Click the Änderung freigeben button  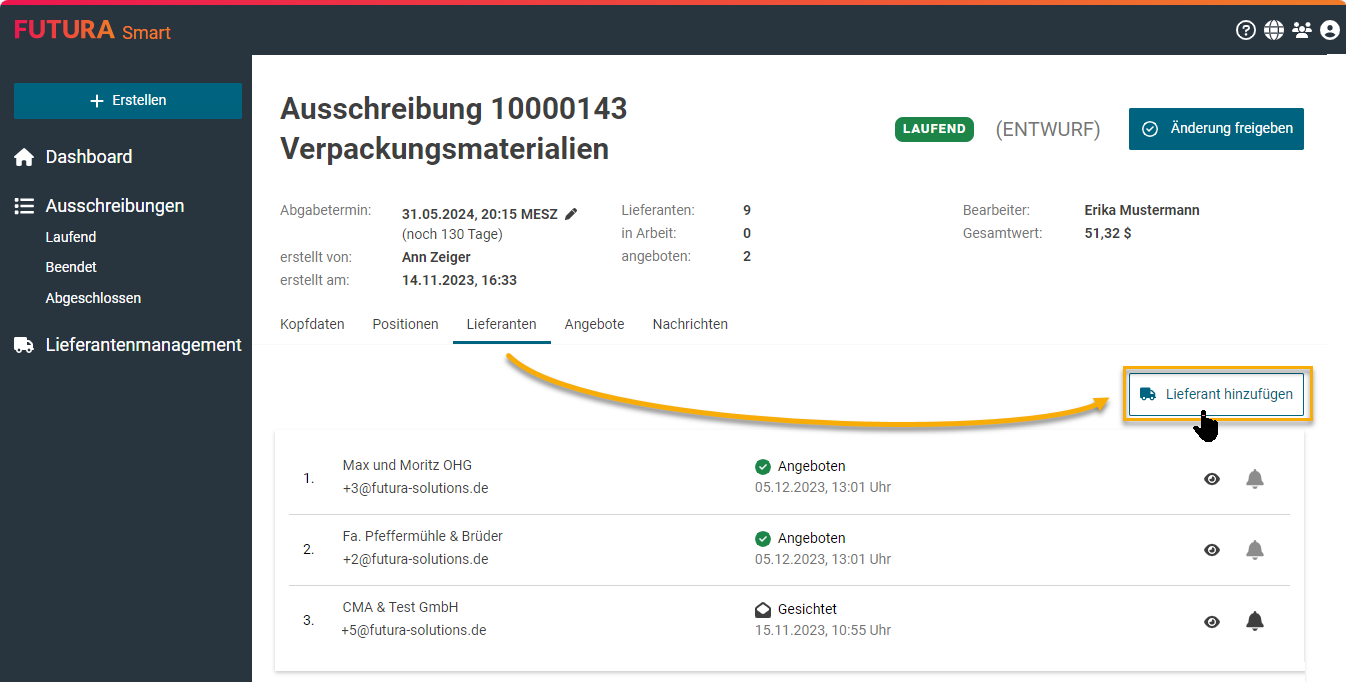[1216, 129]
